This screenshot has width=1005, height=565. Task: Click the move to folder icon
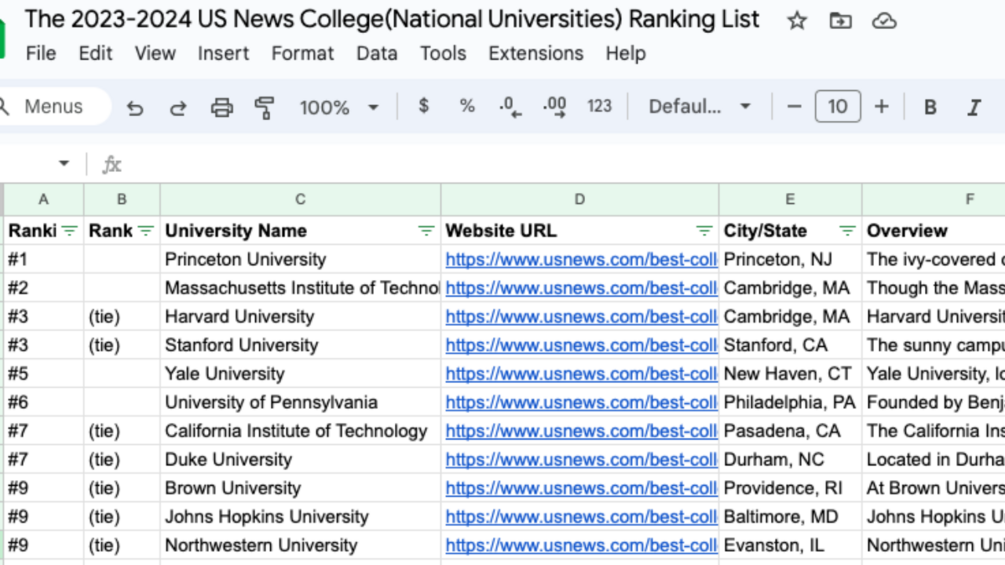(x=840, y=20)
